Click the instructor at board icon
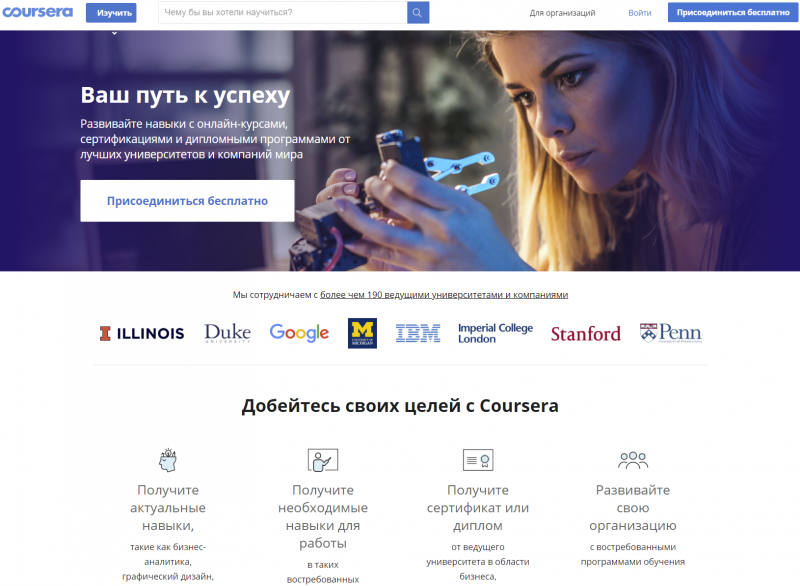The height and width of the screenshot is (586, 800). coord(323,460)
